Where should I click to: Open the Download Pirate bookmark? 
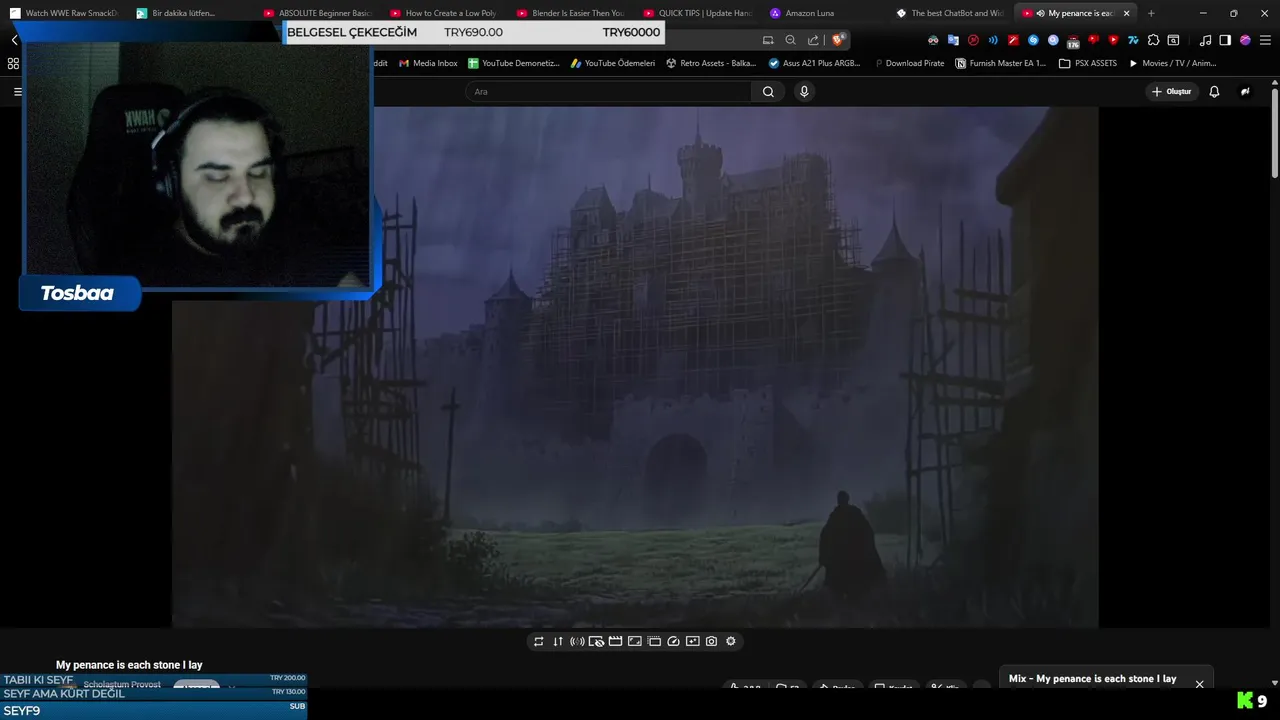pos(908,63)
